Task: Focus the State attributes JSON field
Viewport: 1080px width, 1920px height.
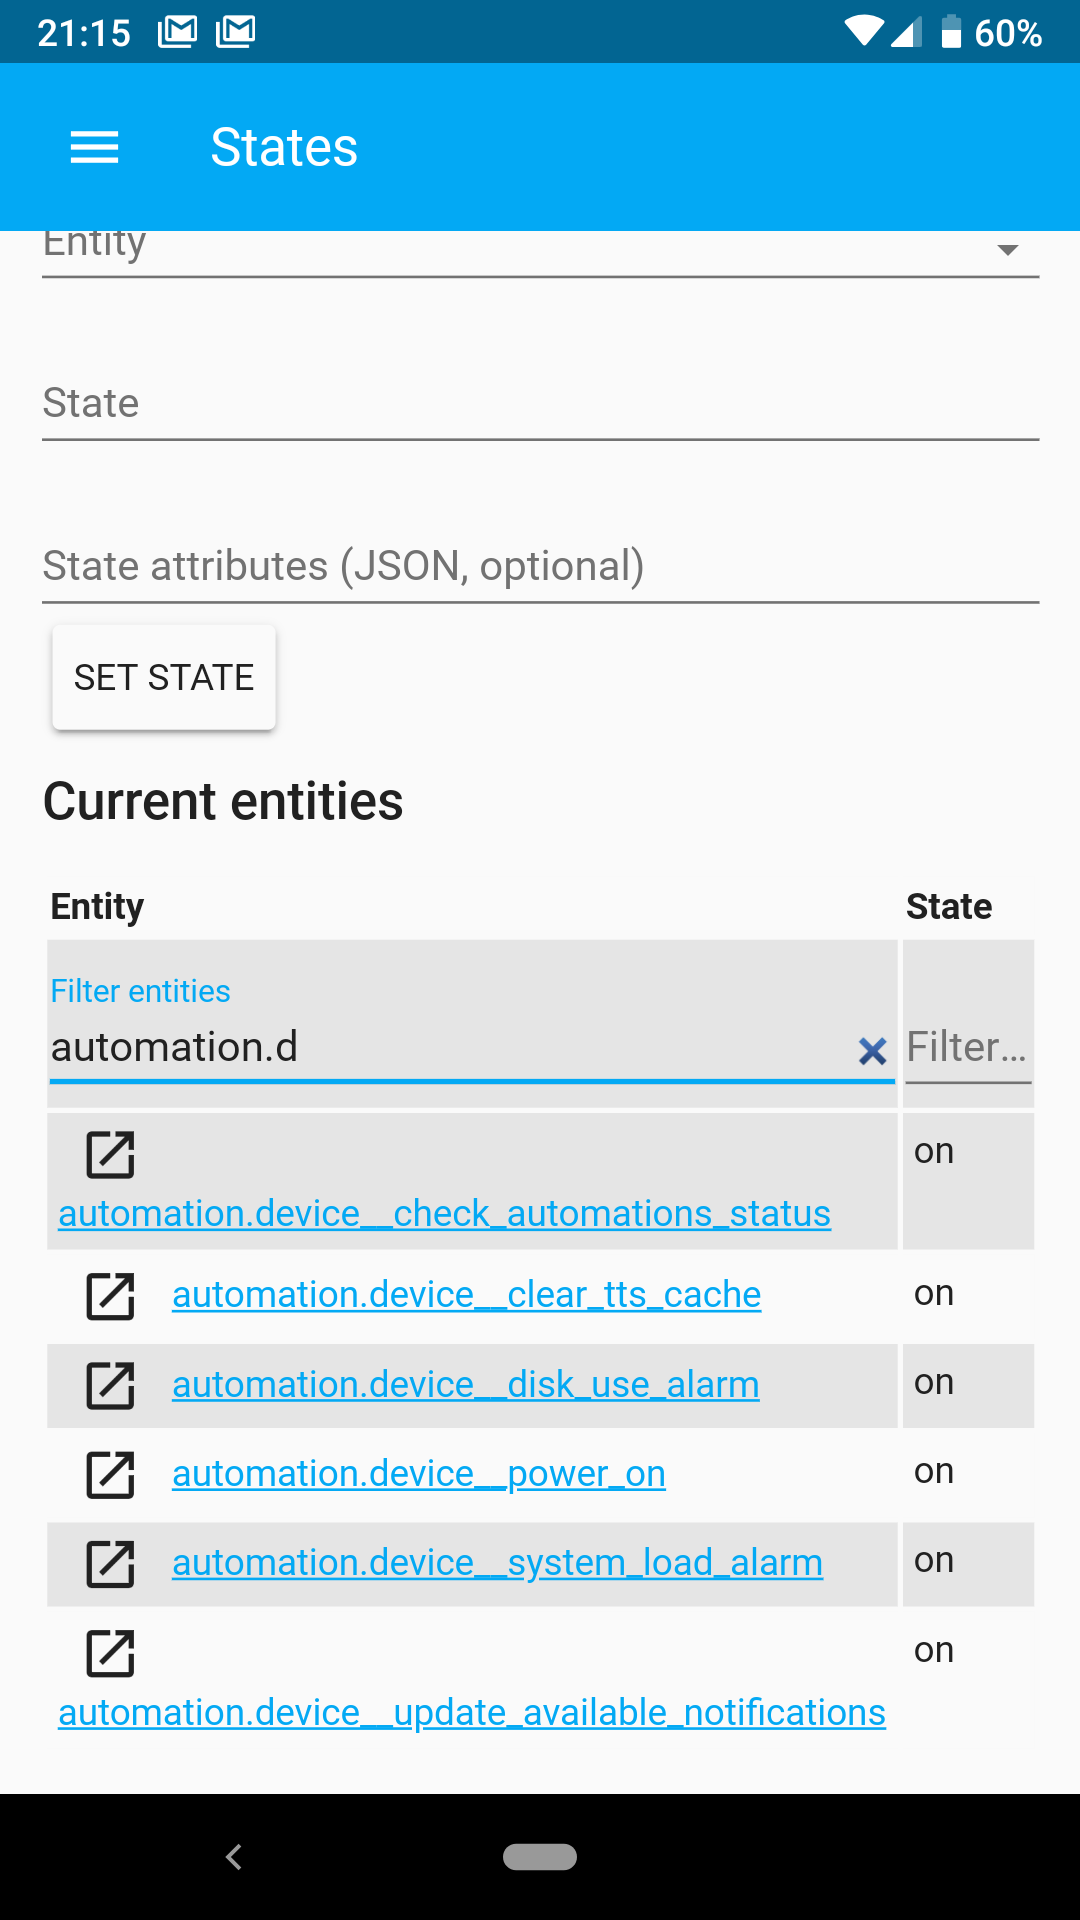Action: [x=540, y=567]
